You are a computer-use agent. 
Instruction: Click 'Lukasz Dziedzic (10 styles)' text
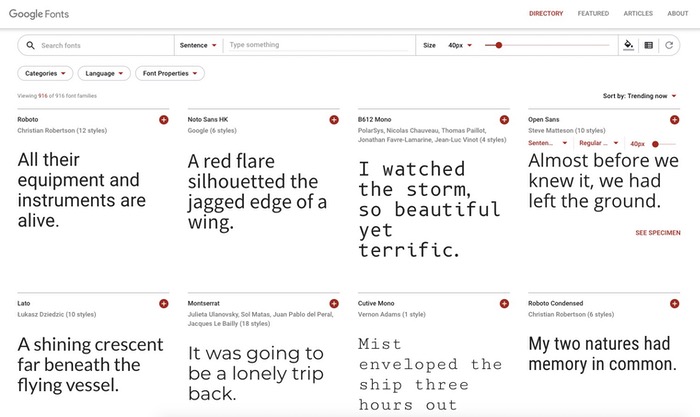click(x=57, y=314)
